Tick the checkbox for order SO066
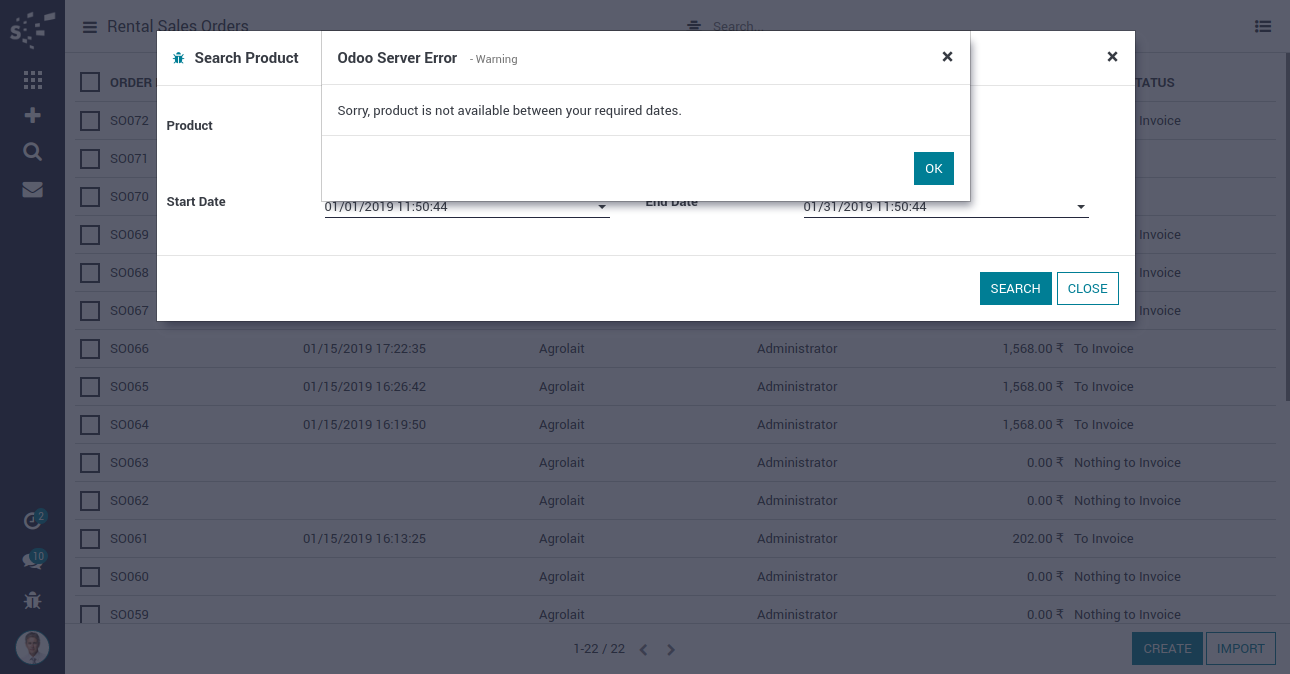 (90, 349)
